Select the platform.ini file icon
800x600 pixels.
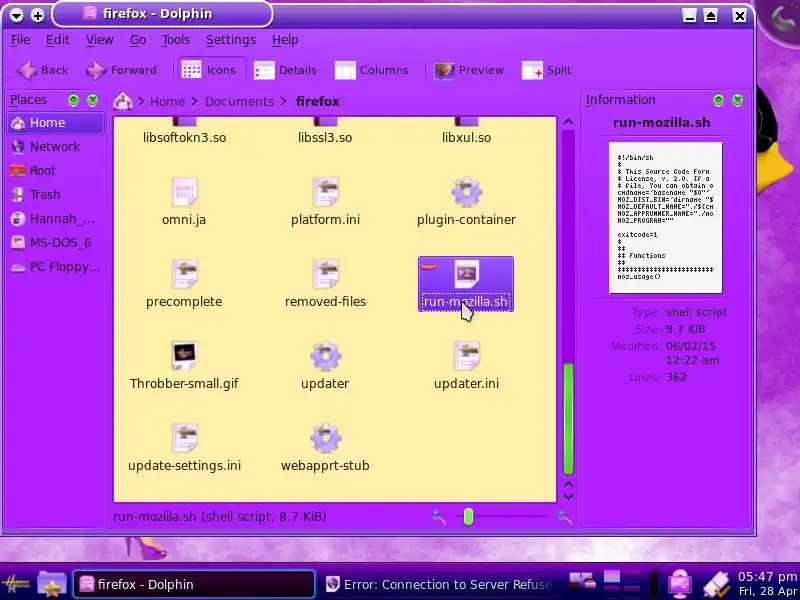click(326, 192)
